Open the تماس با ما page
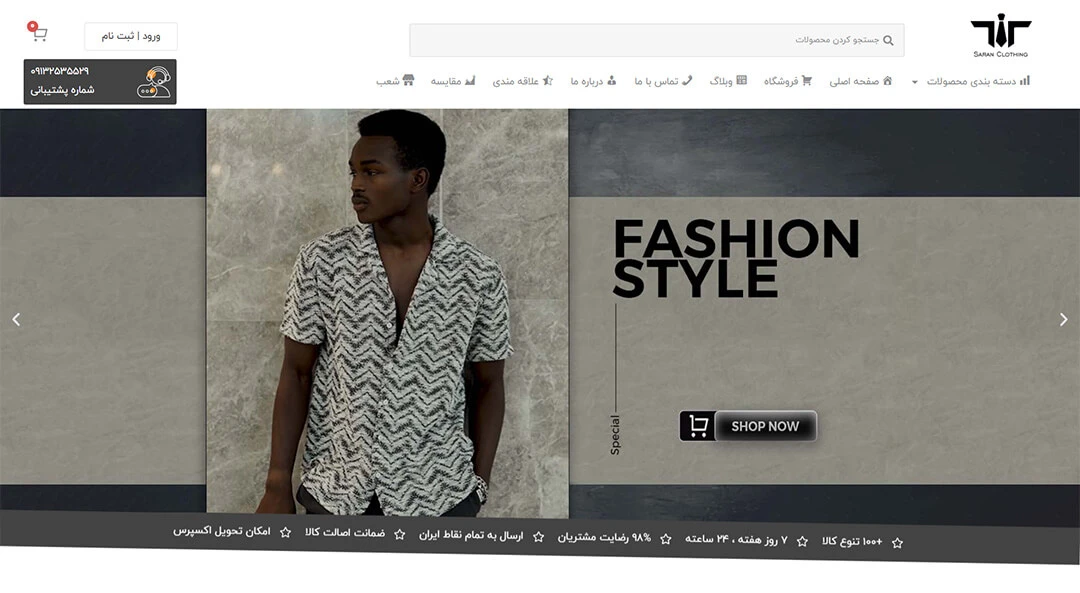Screen dimensions: 1080x593 click(662, 81)
